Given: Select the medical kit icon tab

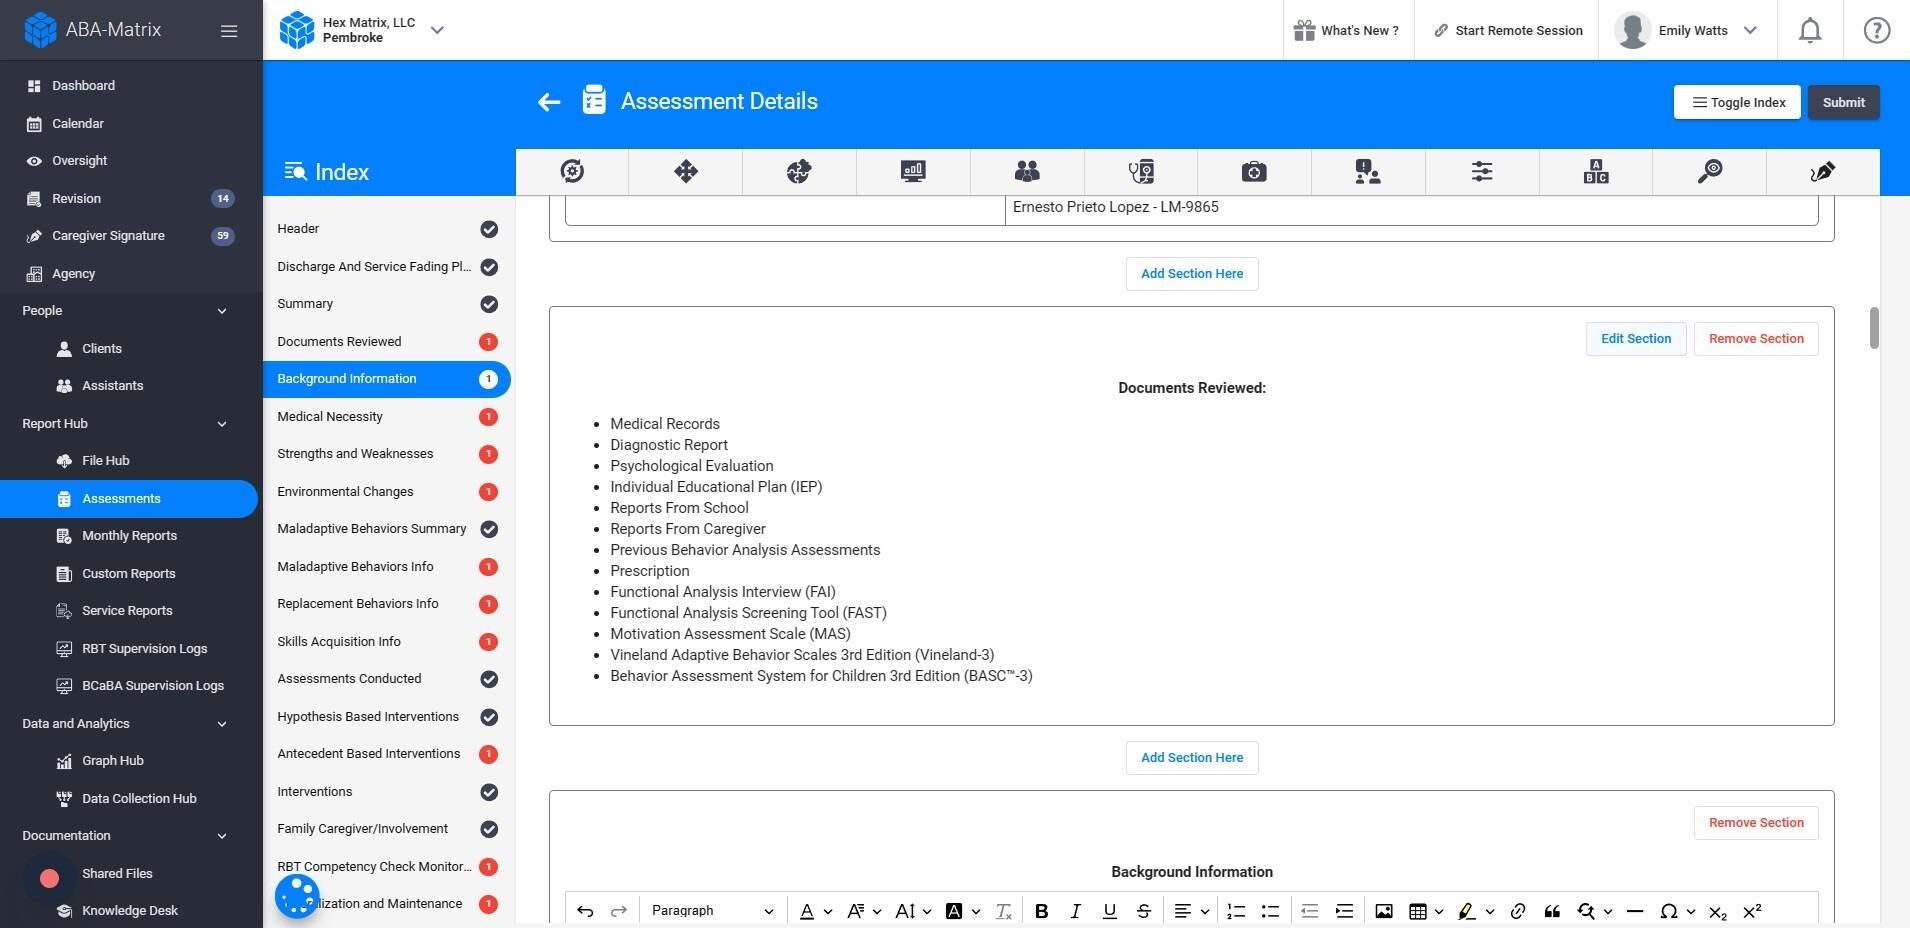Looking at the screenshot, I should 1254,171.
